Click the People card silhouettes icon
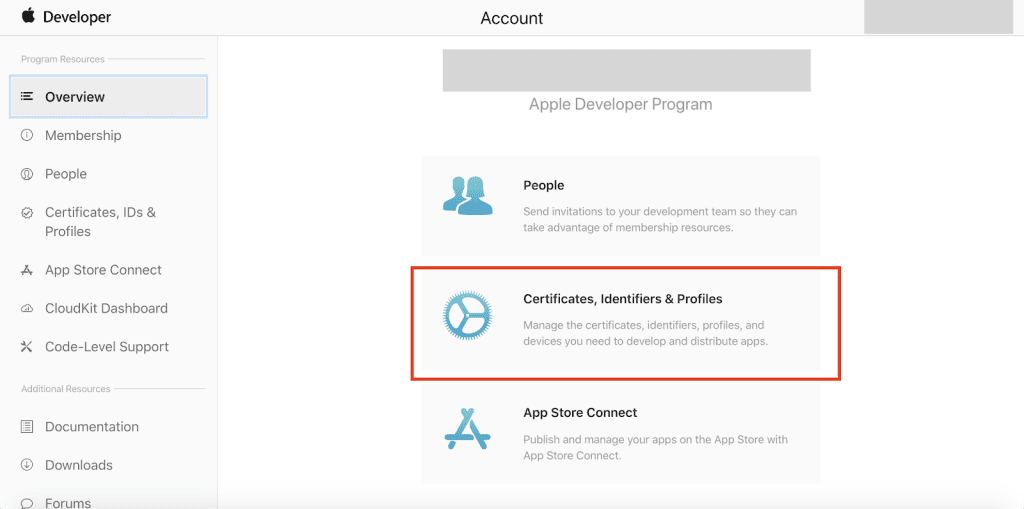 pyautogui.click(x=468, y=195)
